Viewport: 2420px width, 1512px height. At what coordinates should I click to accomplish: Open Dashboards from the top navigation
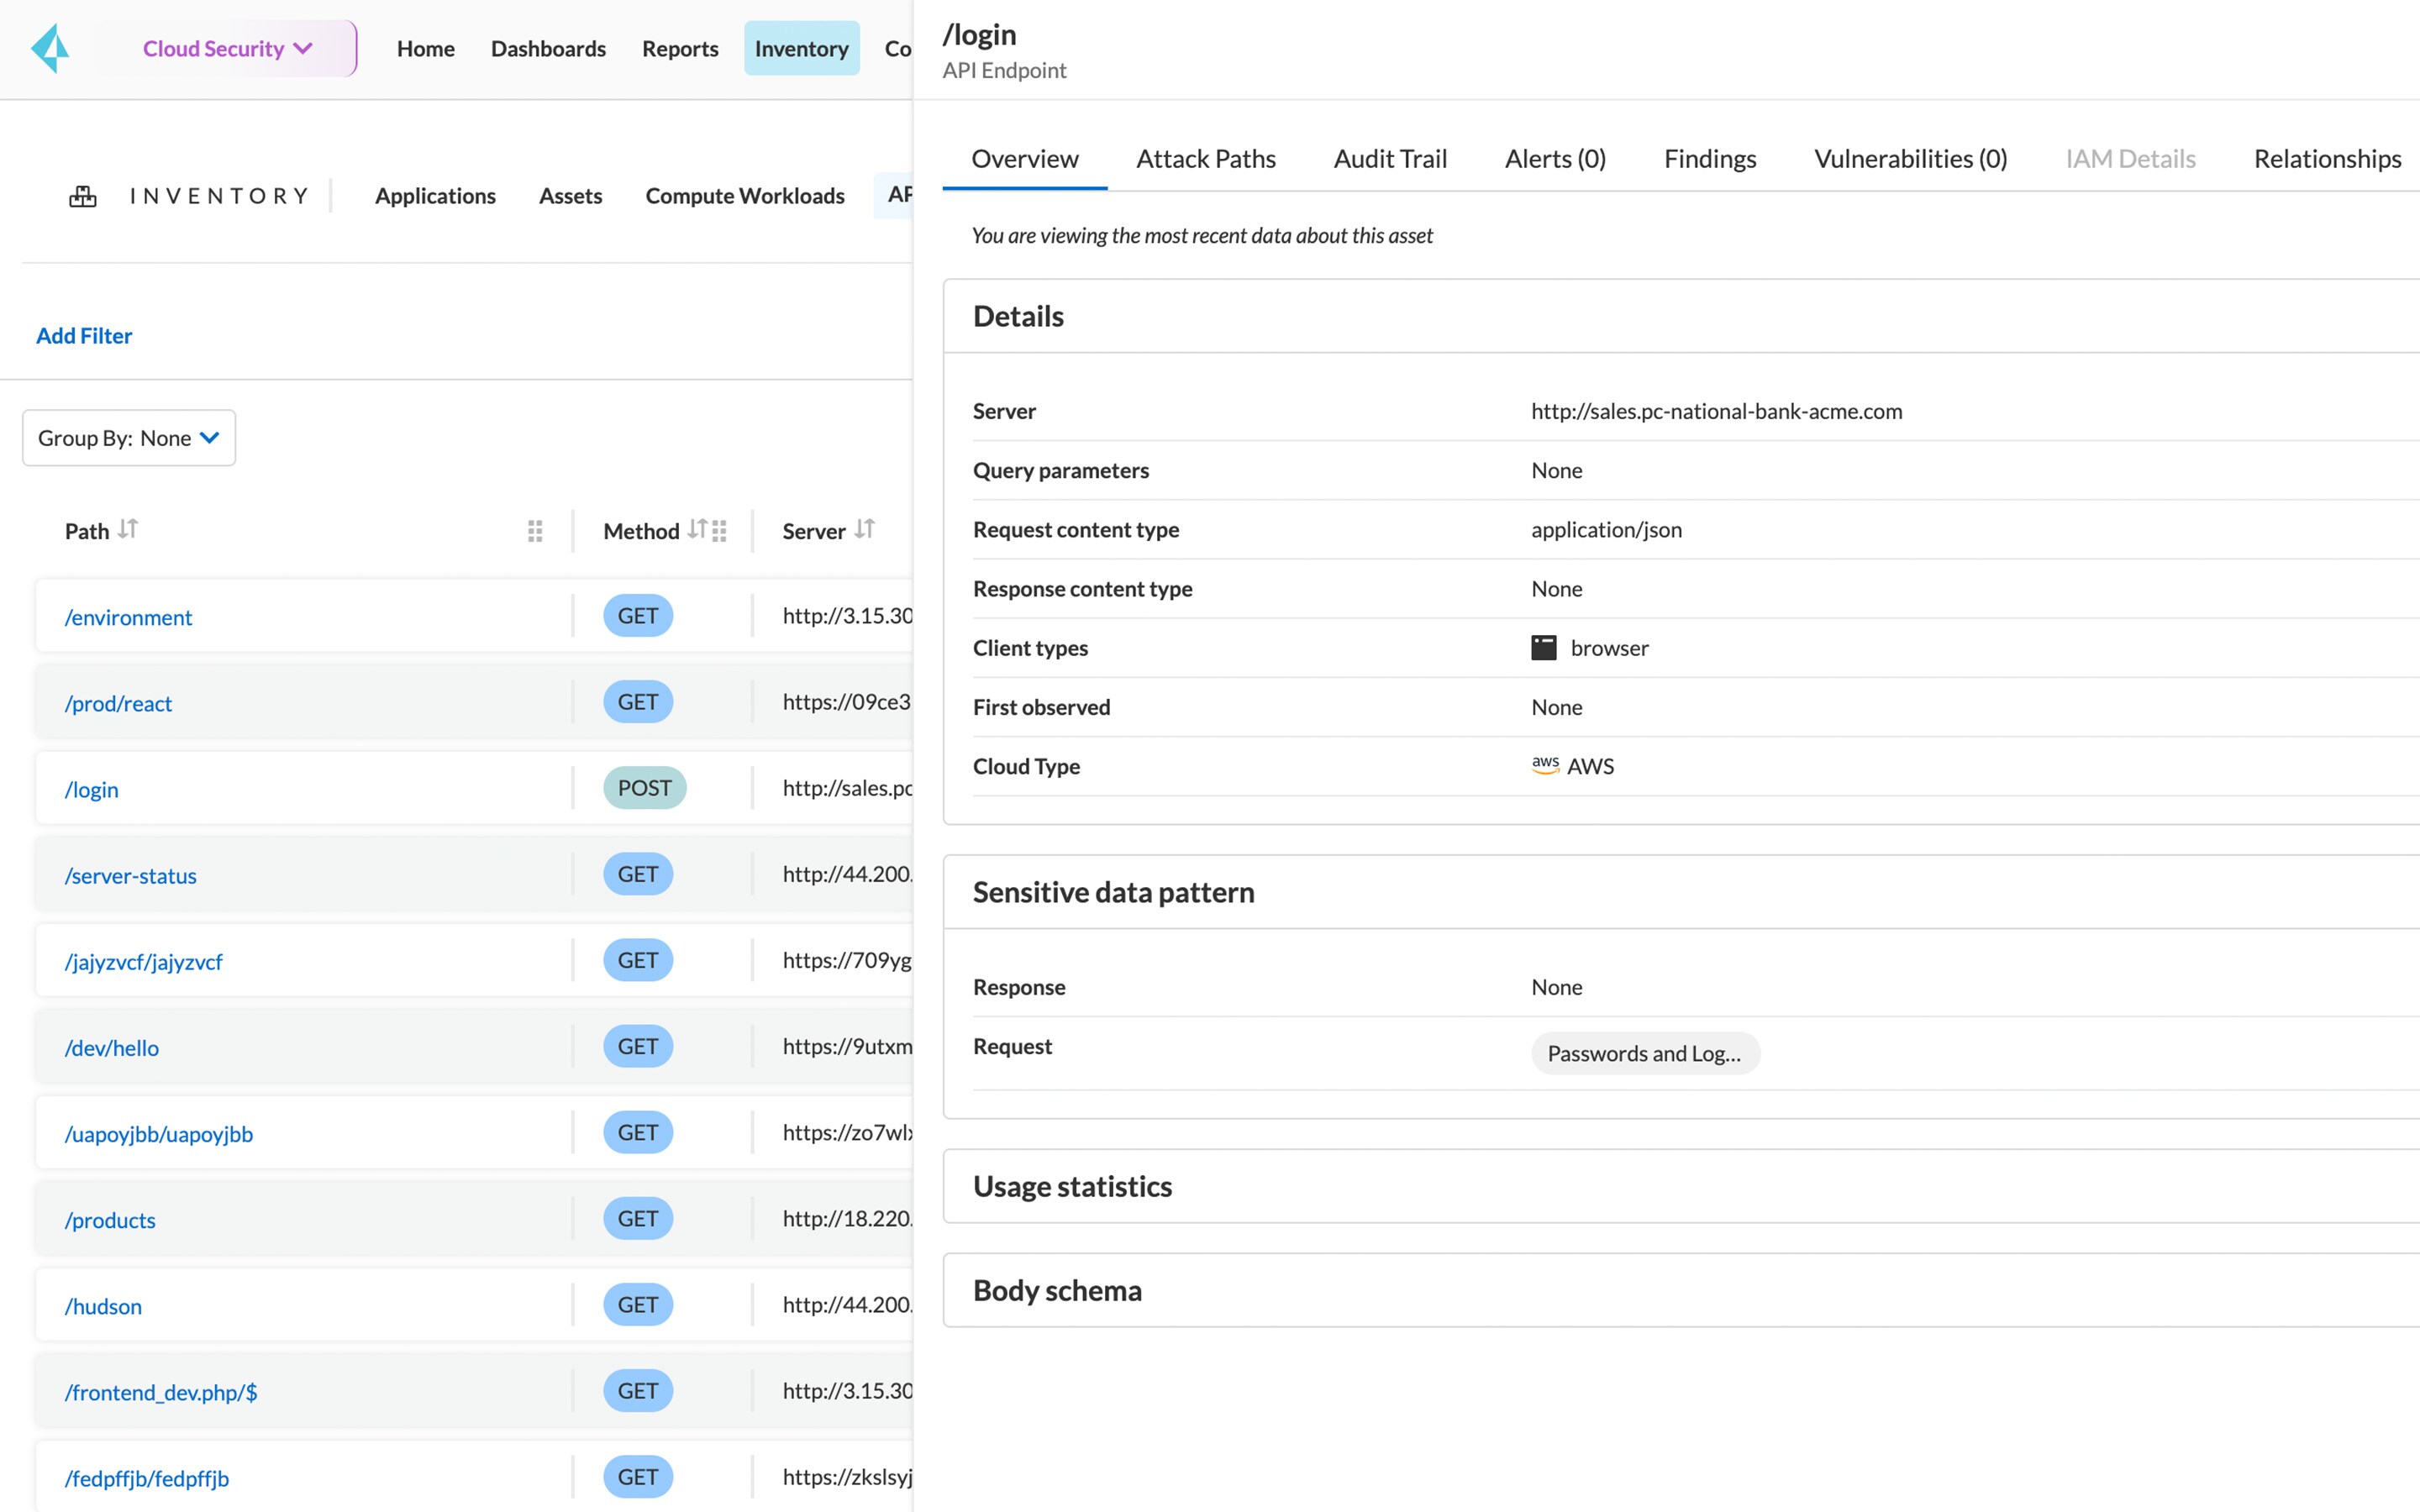tap(548, 48)
